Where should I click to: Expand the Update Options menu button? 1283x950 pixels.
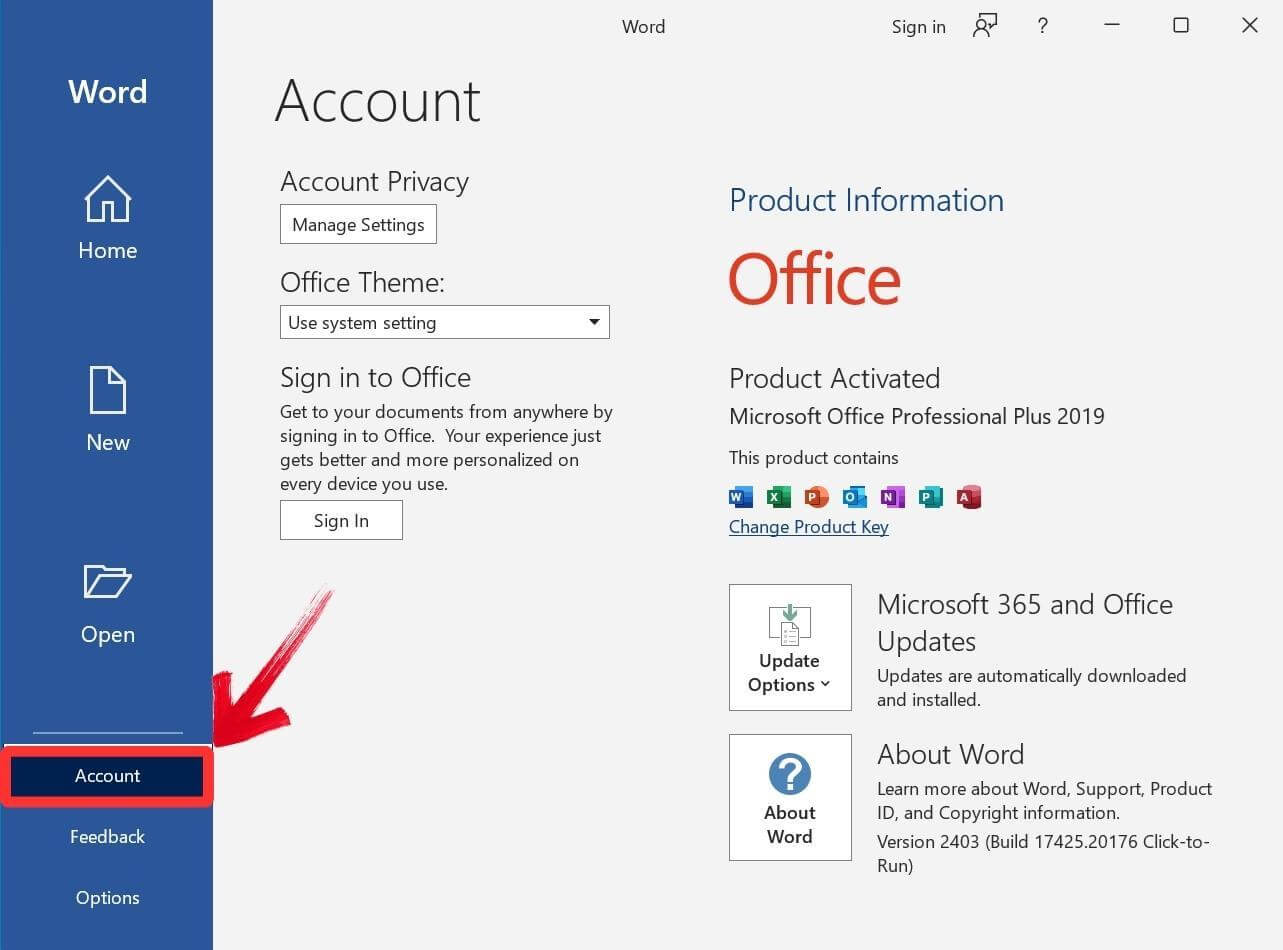(x=790, y=647)
